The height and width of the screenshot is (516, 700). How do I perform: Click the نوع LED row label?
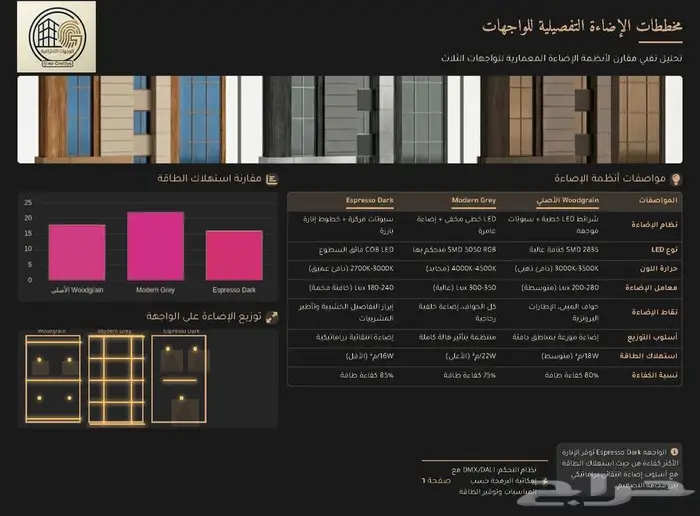[x=664, y=250]
